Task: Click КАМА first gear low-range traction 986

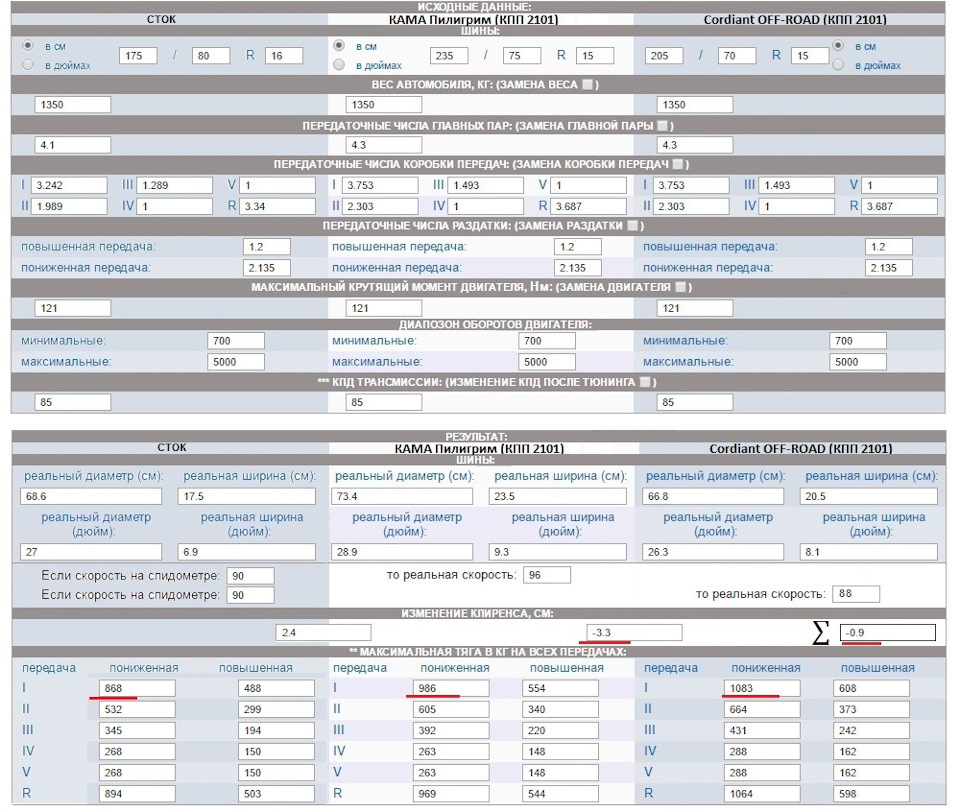Action: coord(451,688)
